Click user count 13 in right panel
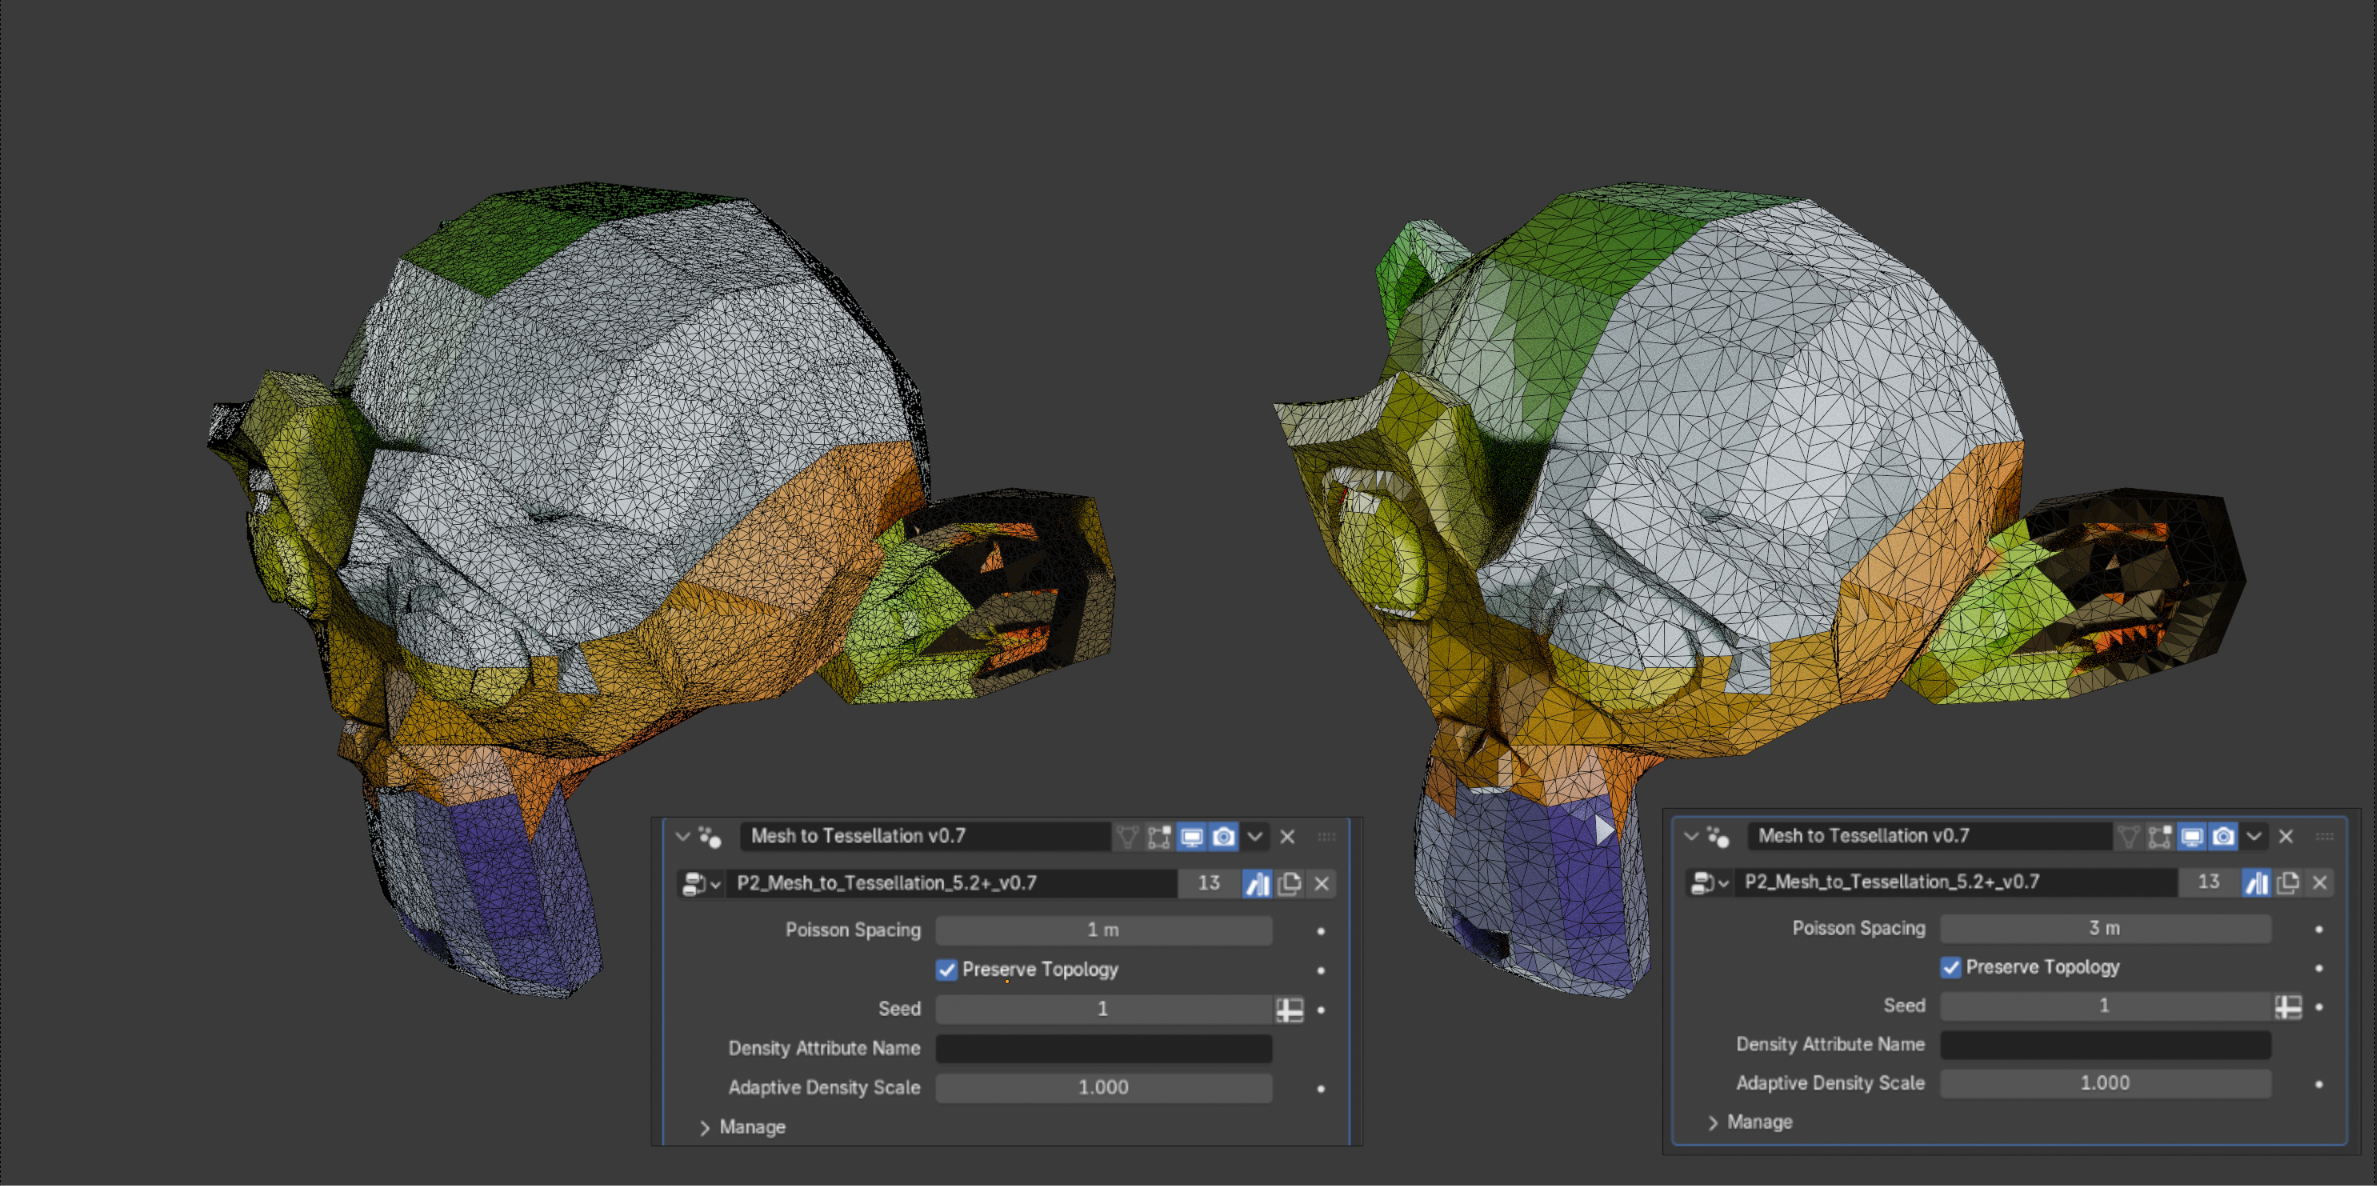The width and height of the screenshot is (2377, 1186). coord(2209,882)
